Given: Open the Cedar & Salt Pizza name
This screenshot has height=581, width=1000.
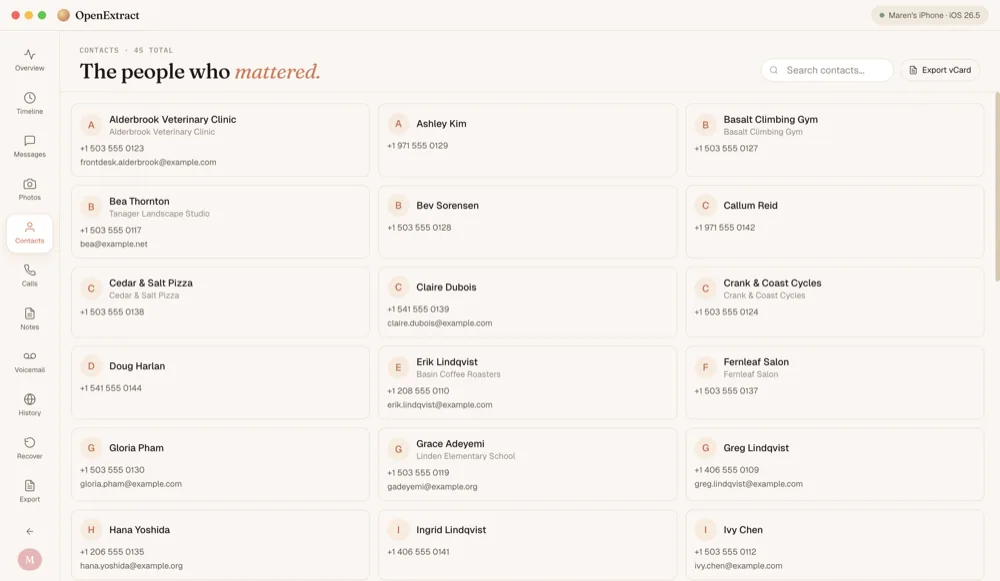Looking at the screenshot, I should [x=151, y=283].
